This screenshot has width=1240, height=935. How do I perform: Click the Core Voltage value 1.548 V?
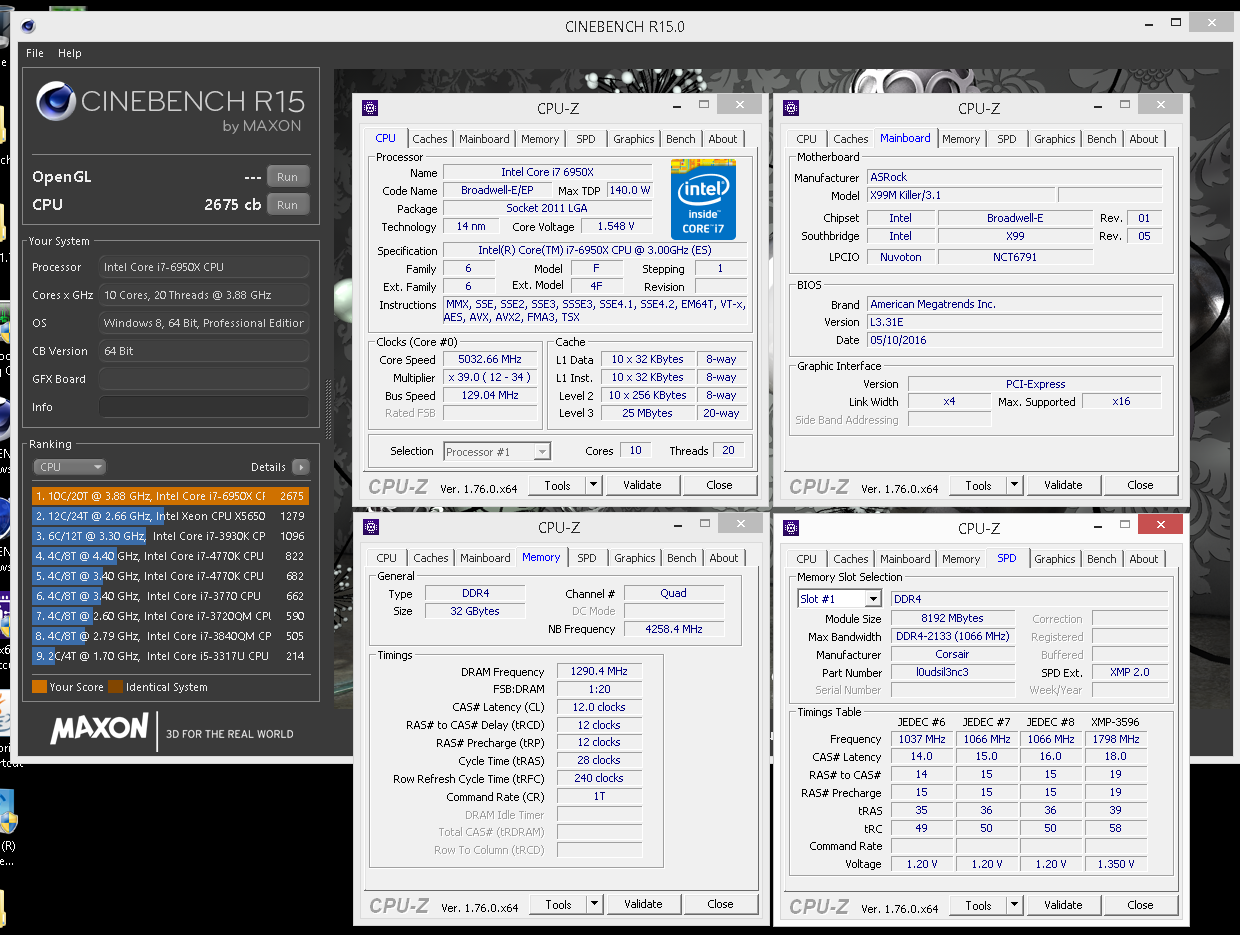pos(616,227)
